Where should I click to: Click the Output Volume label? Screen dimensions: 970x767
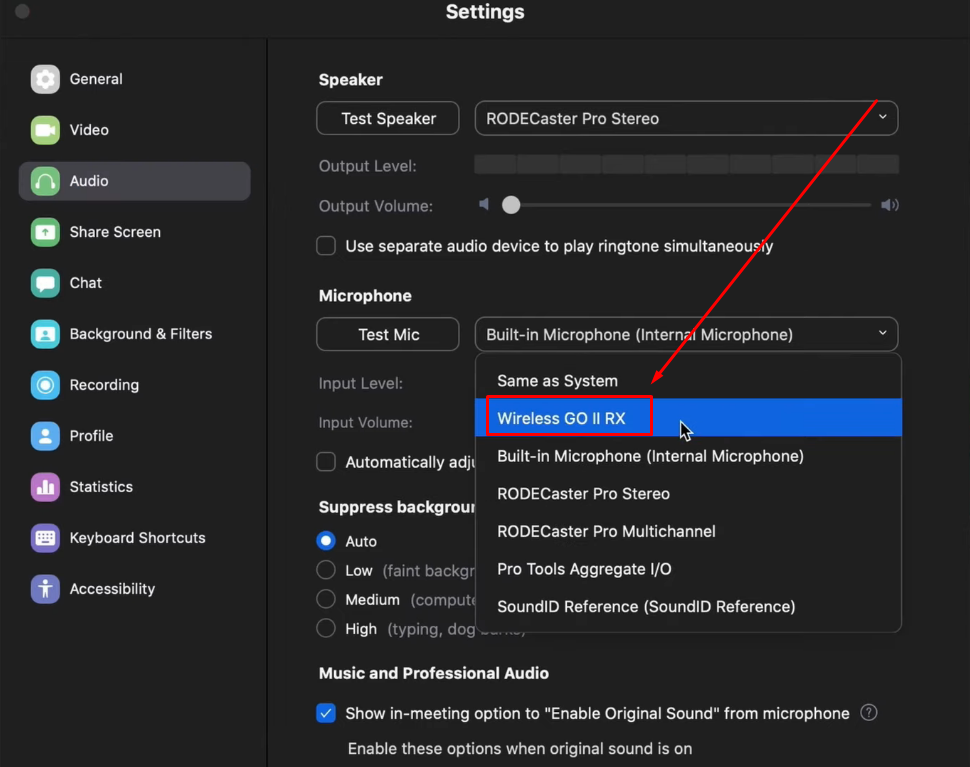pos(376,206)
